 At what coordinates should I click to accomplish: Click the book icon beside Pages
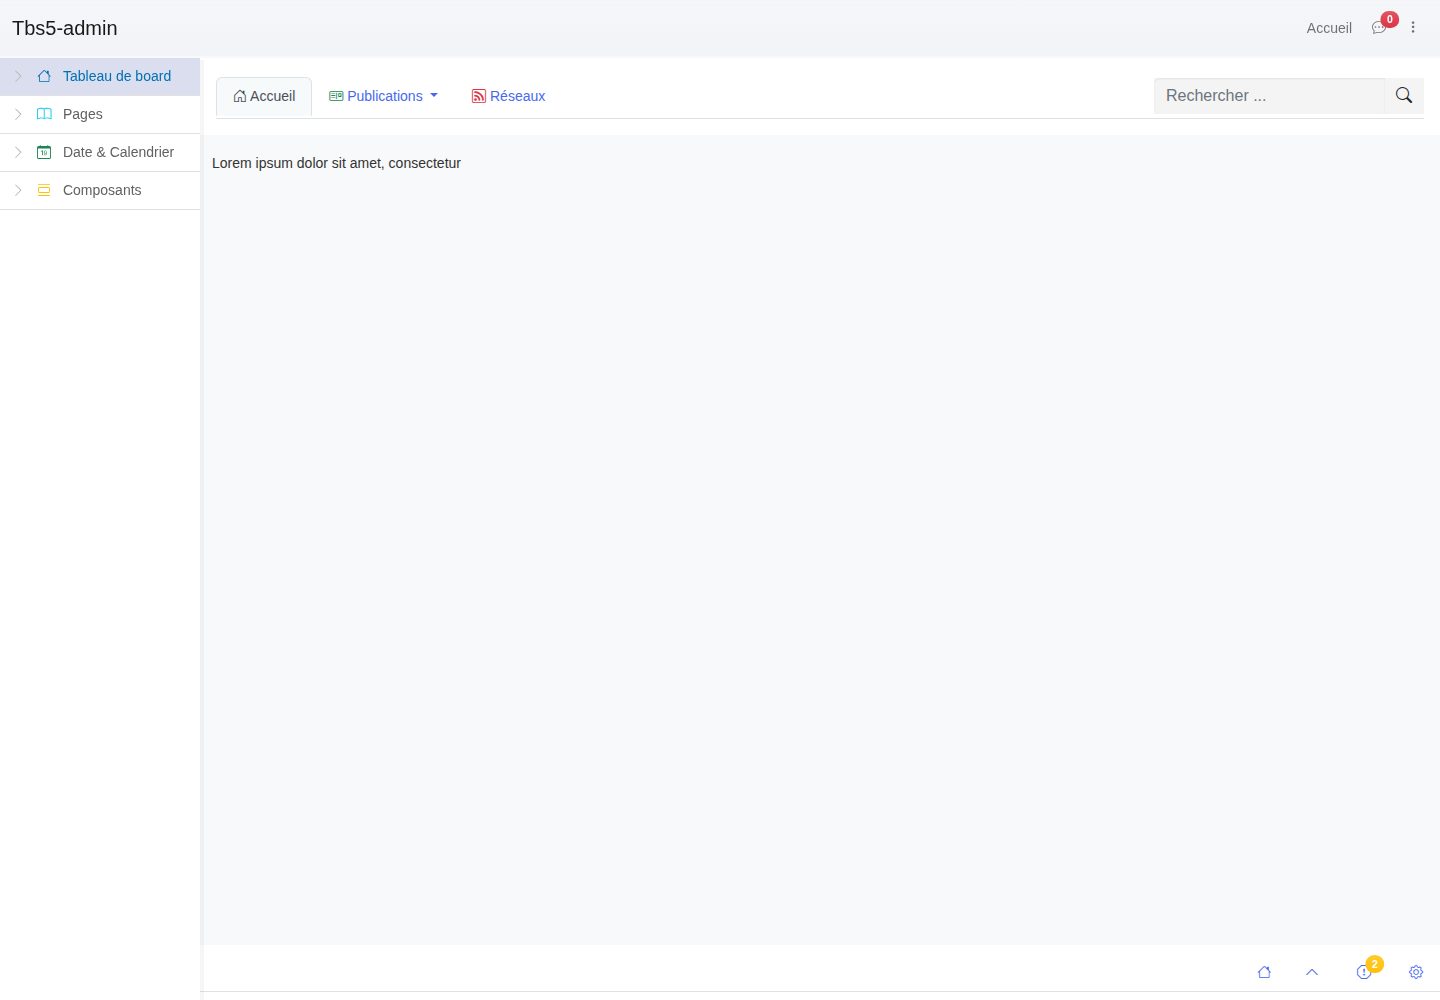coord(44,114)
